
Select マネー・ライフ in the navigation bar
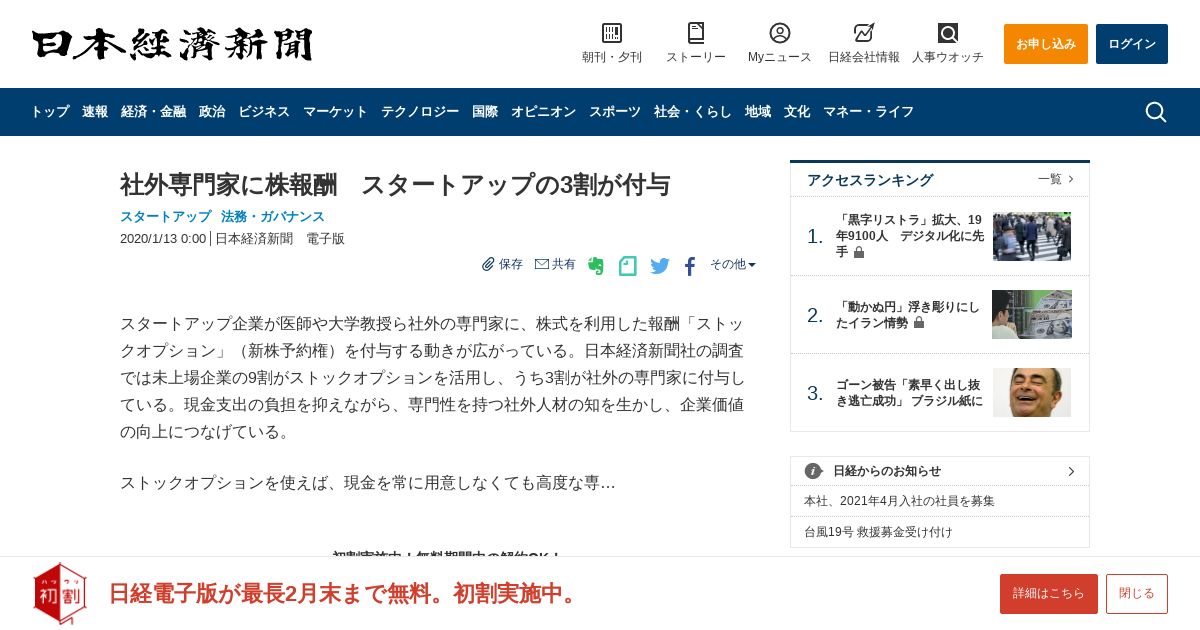click(x=868, y=112)
